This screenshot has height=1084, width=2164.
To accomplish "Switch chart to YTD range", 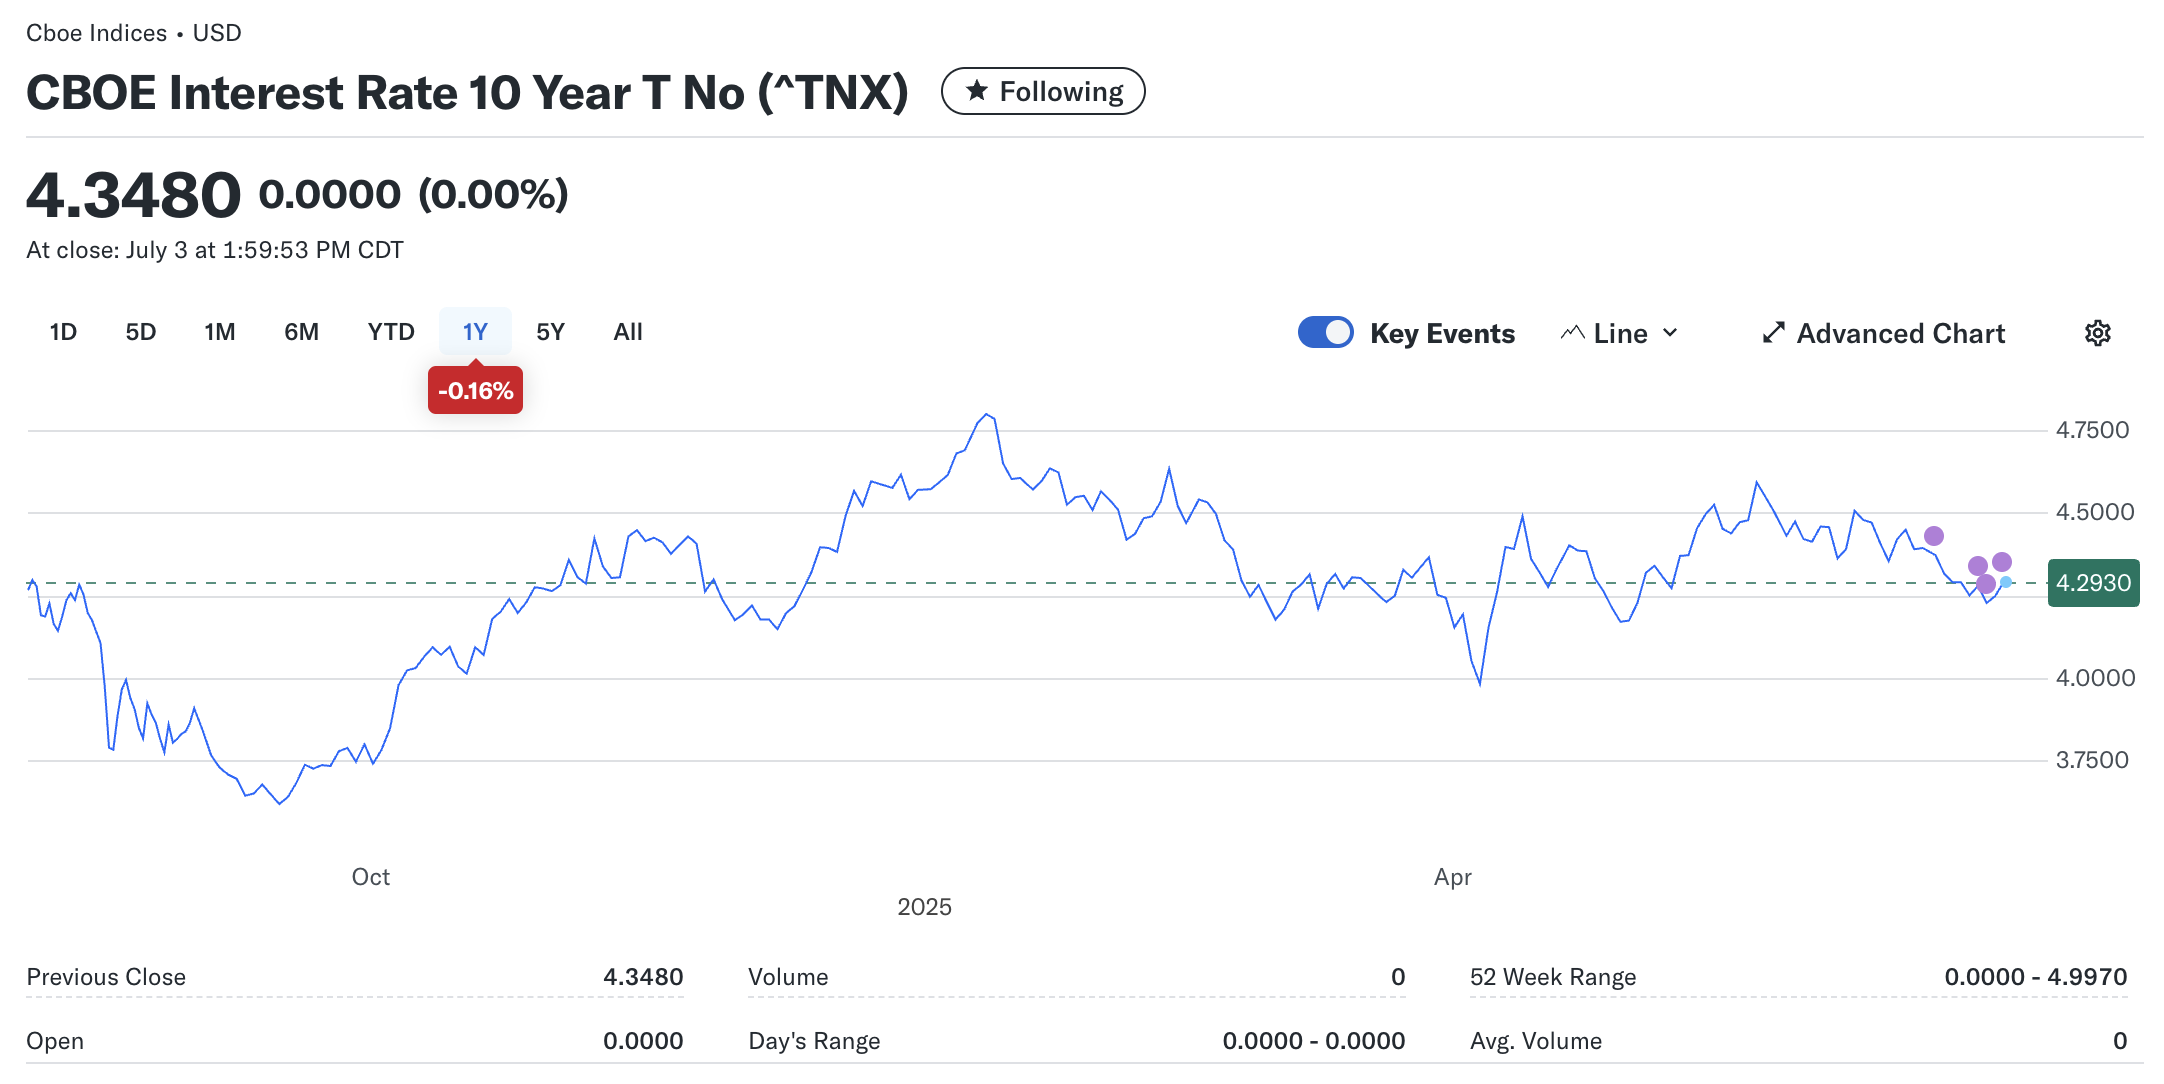I will click(x=391, y=332).
